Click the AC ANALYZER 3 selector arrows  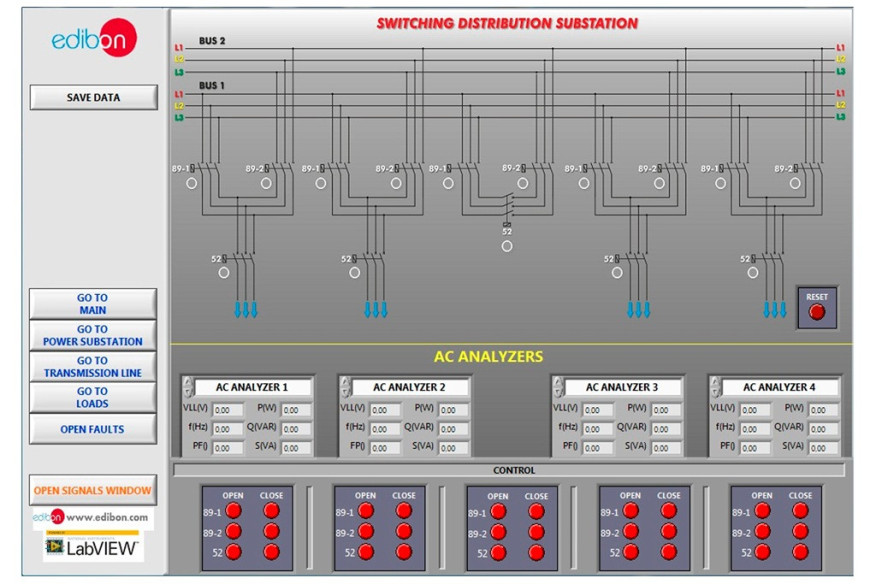coord(558,387)
